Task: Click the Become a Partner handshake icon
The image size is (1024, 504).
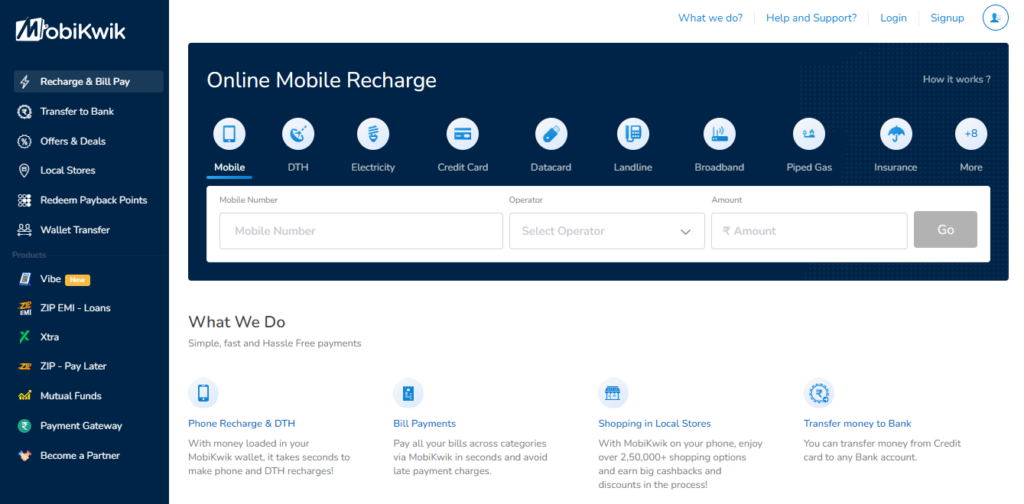Action: click(x=24, y=455)
